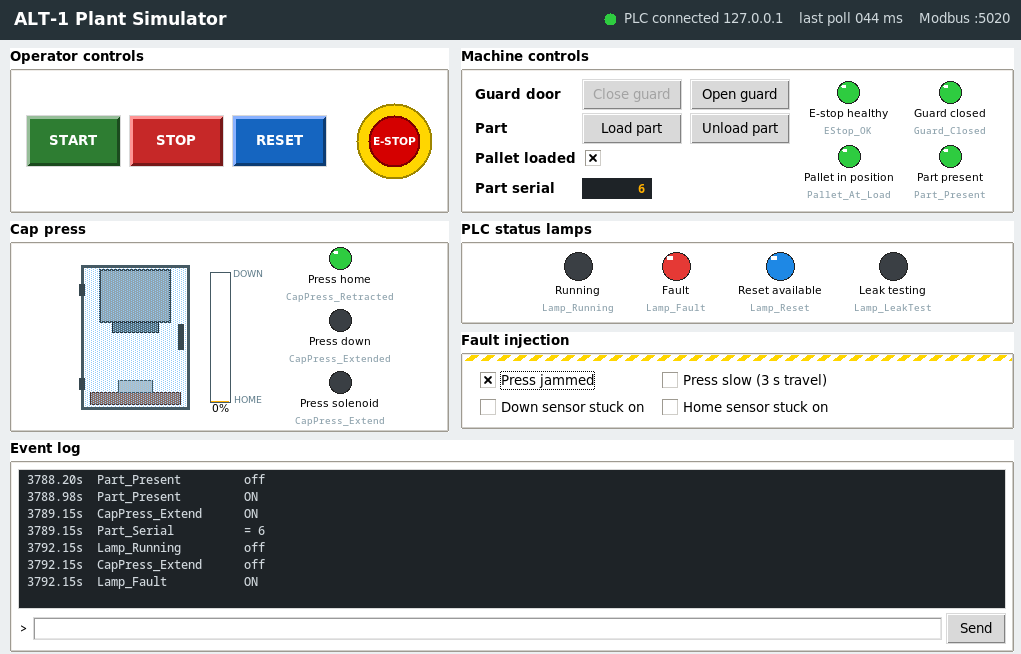Click the Pallet_At_Load tag label
This screenshot has width=1021, height=654.
(848, 195)
